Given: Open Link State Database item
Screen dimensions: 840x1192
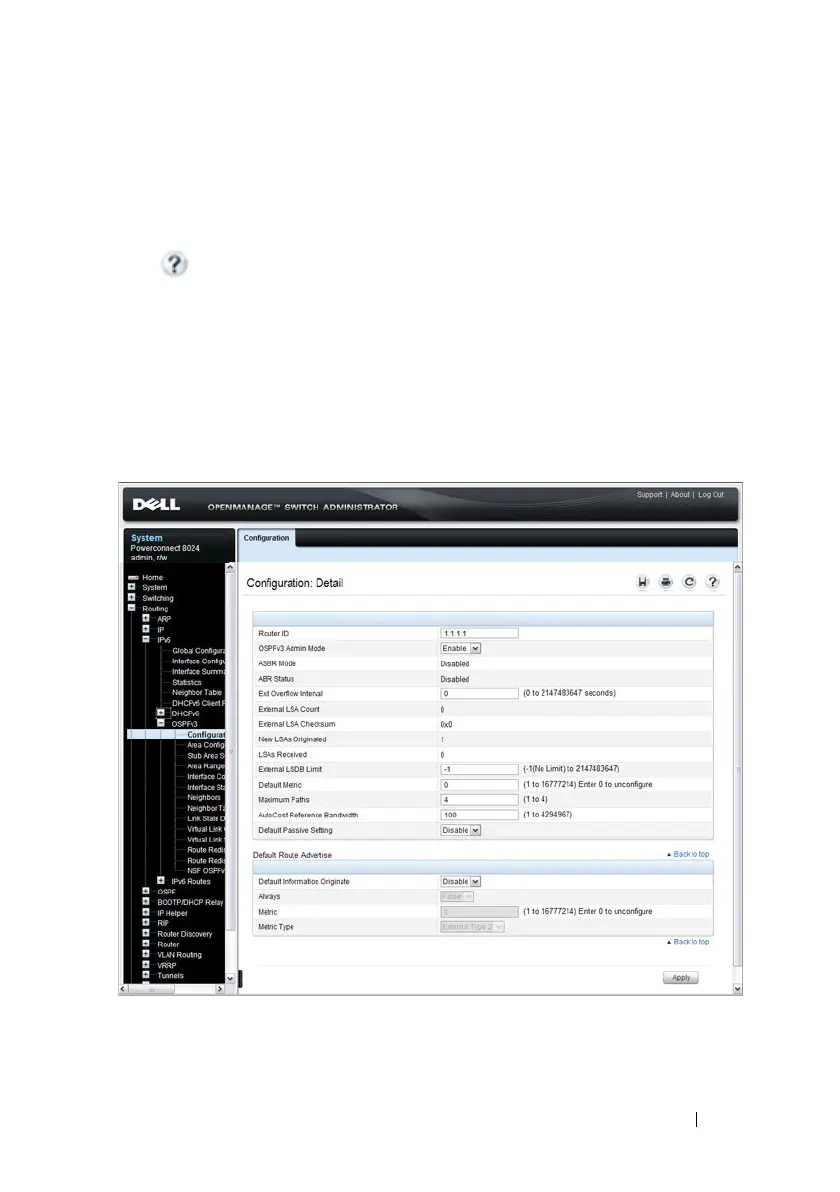Looking at the screenshot, I should coord(206,819).
